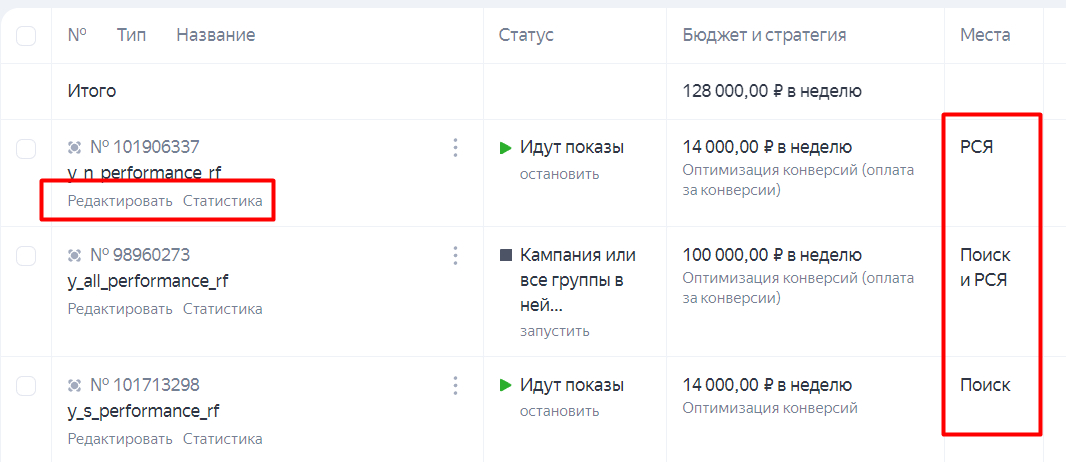Click the Места column header
The image size is (1066, 462).
click(x=985, y=35)
